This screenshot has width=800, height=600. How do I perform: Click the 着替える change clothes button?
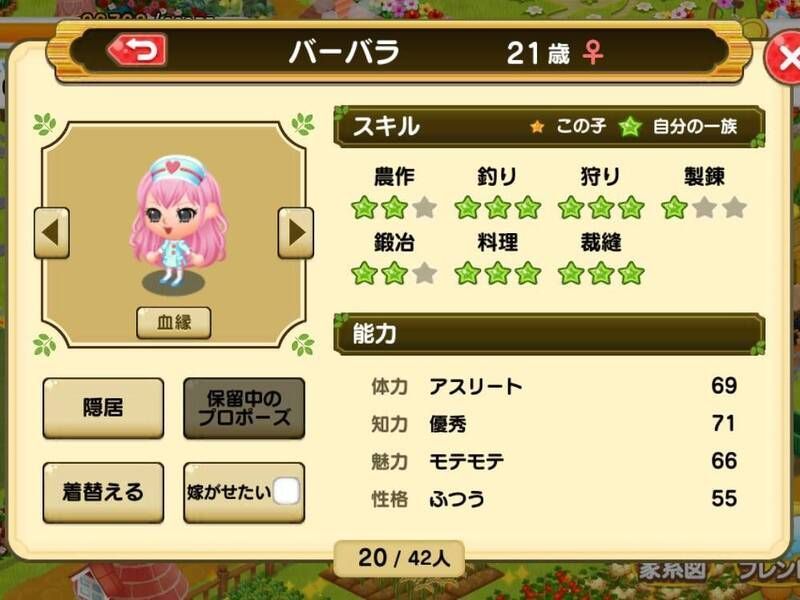(104, 492)
